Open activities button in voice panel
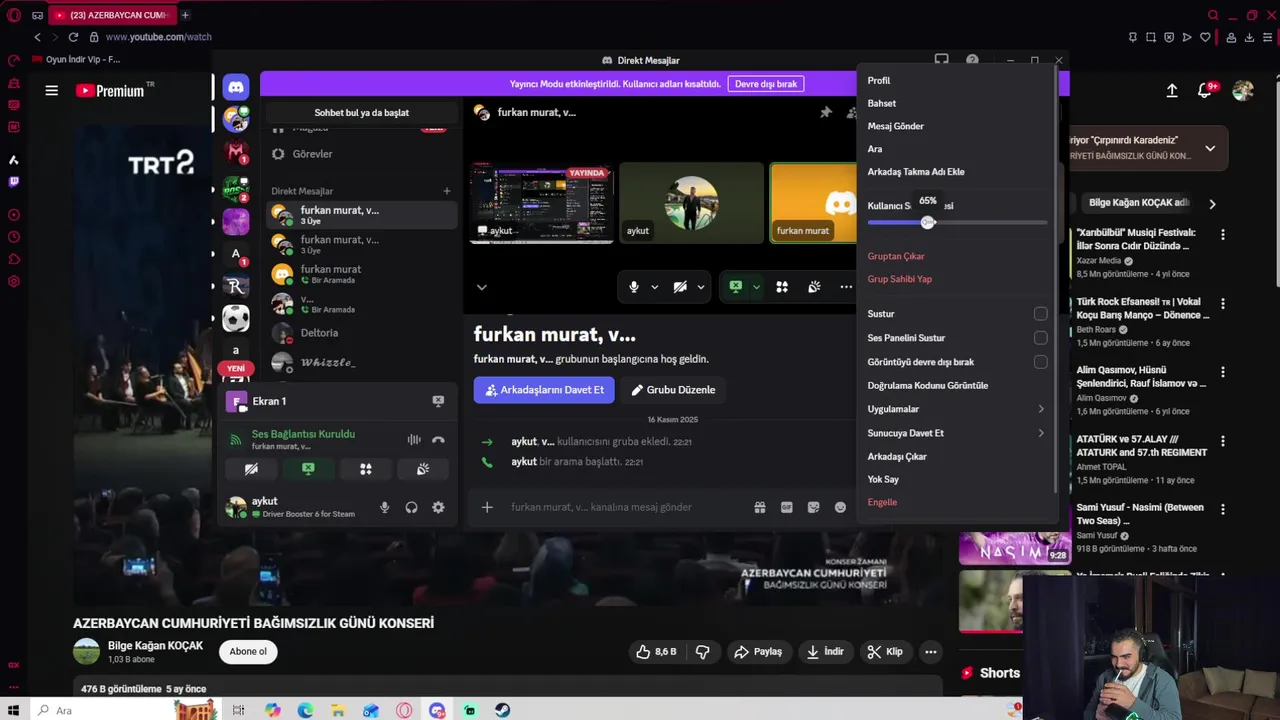 pos(366,469)
